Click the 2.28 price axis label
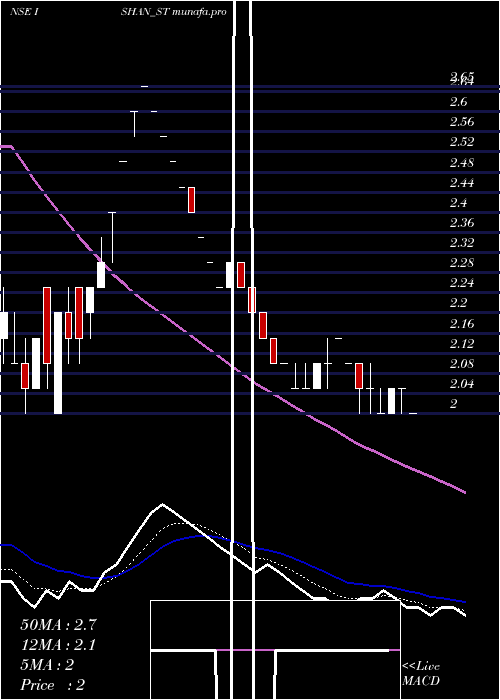Image resolution: width=500 pixels, height=700 pixels. coord(462,263)
